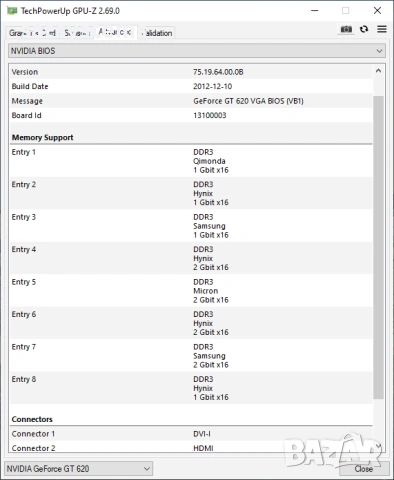The image size is (394, 480).
Task: Switch to the Sensors tab
Action: click(77, 33)
